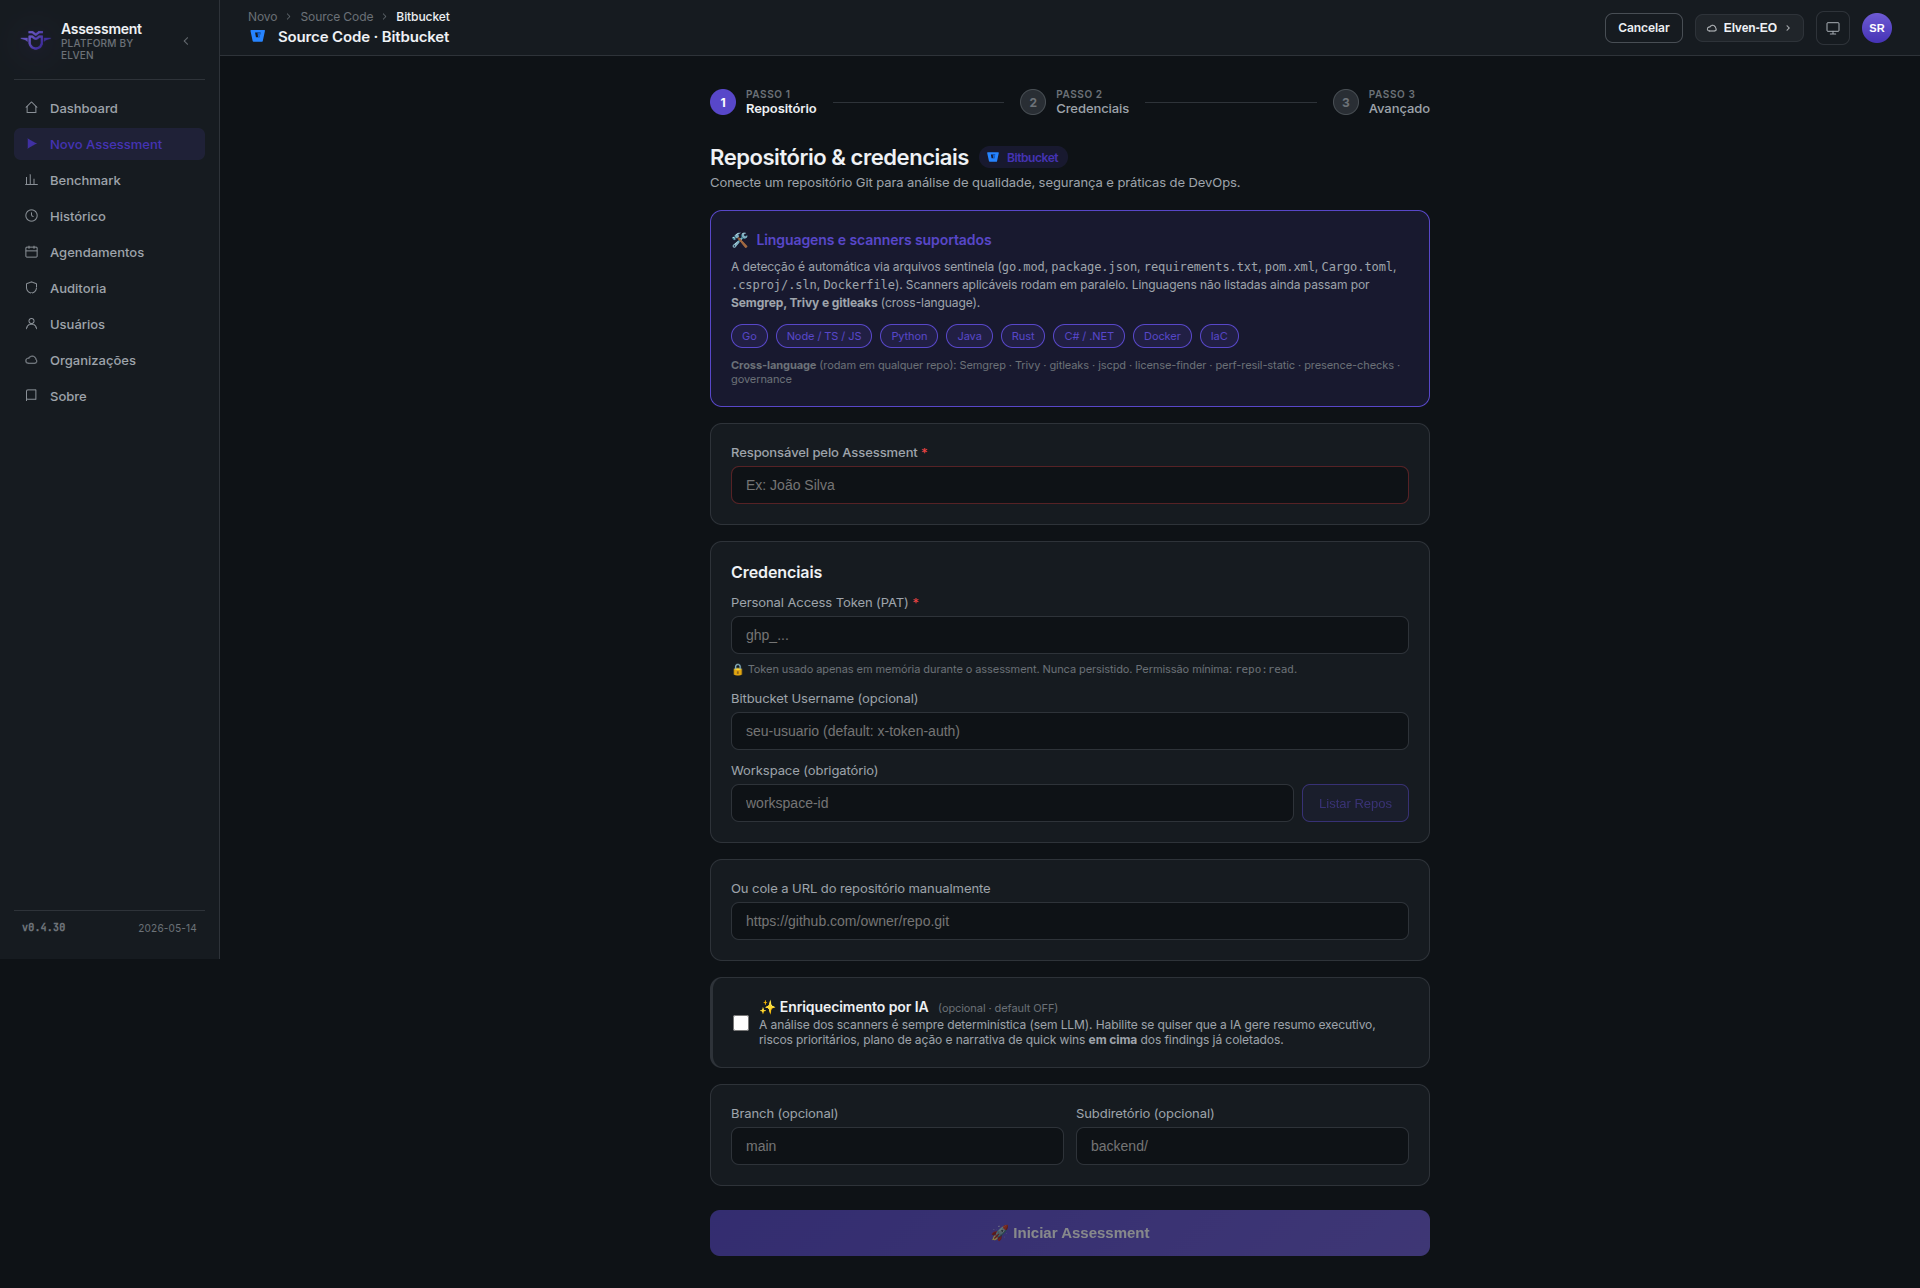Click the tools icon by Linguagens e scanners

(x=740, y=240)
